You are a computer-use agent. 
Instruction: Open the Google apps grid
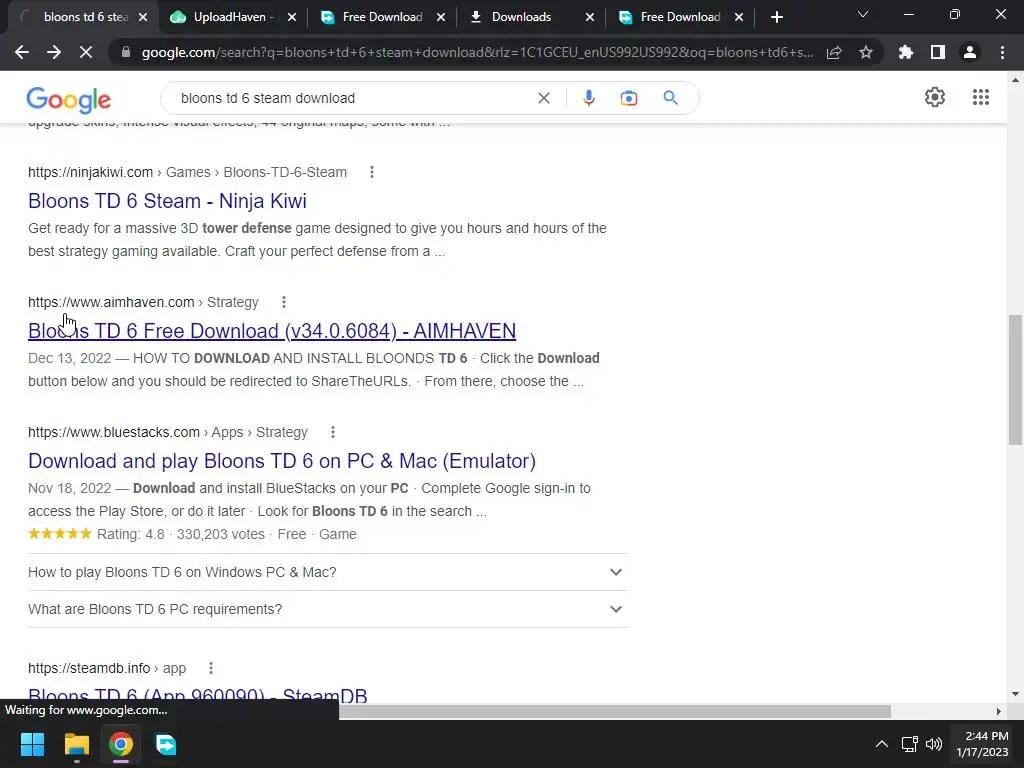coord(980,97)
